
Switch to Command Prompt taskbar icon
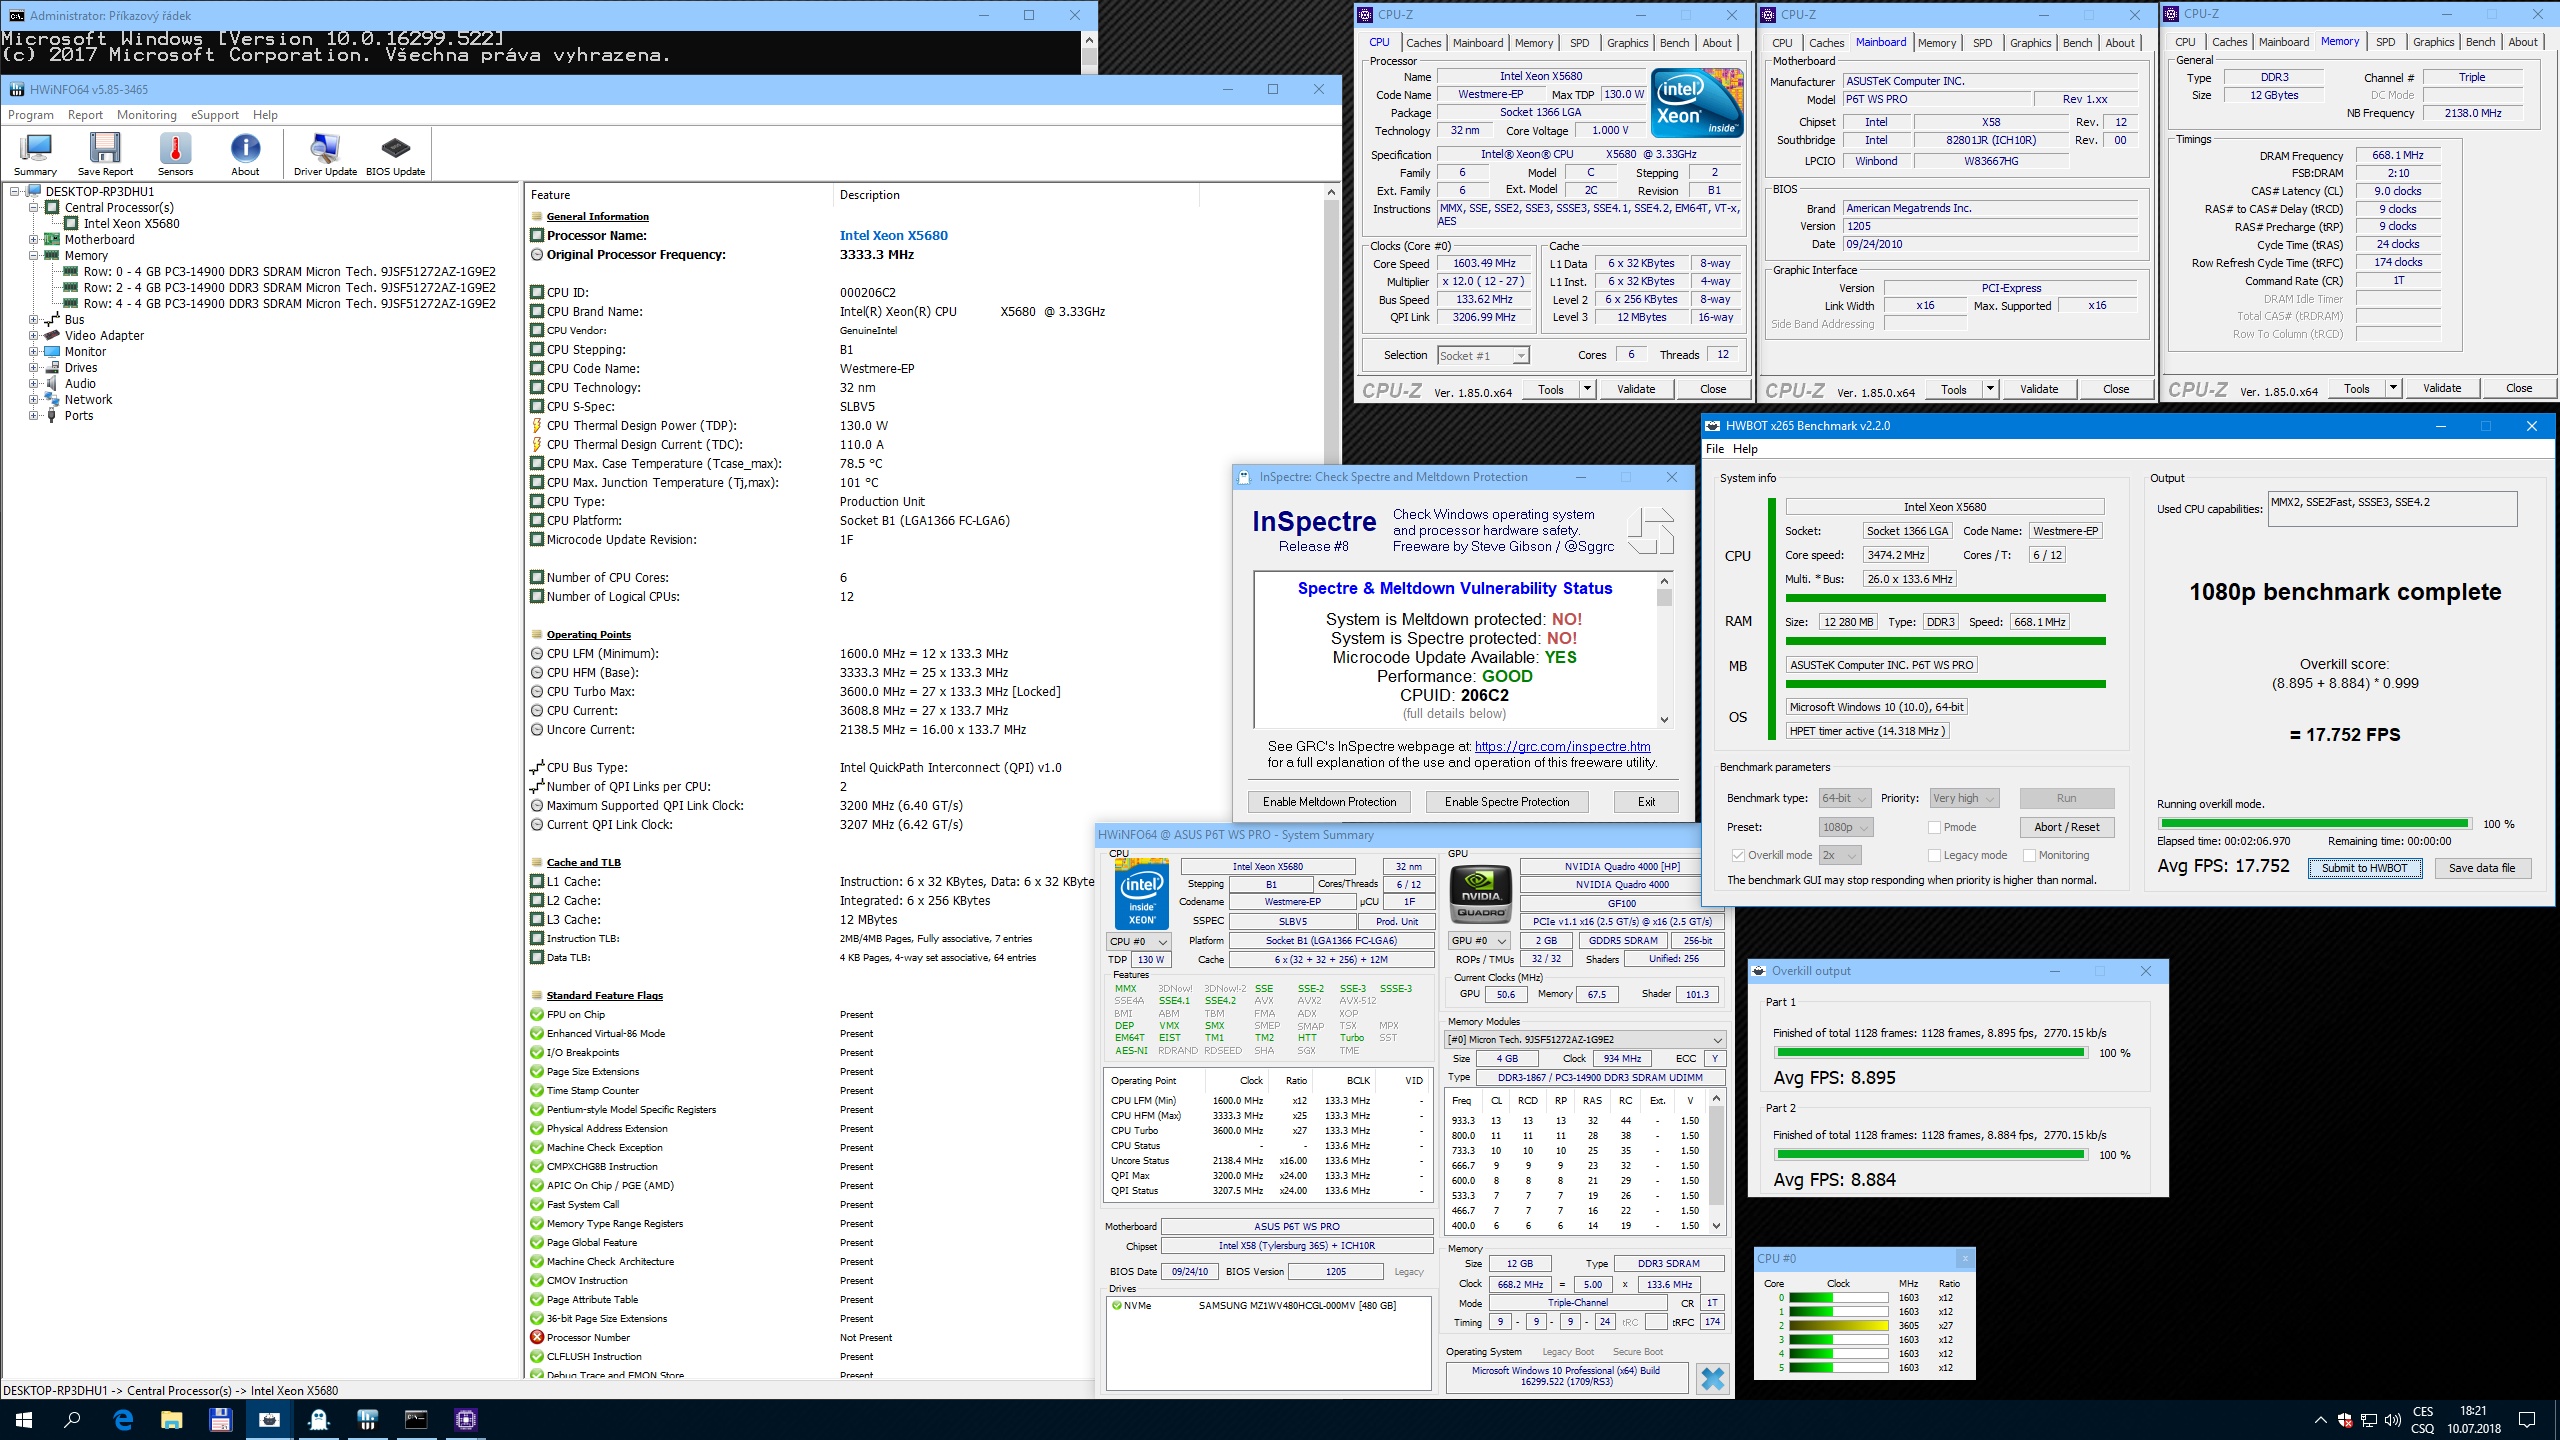coord(416,1419)
